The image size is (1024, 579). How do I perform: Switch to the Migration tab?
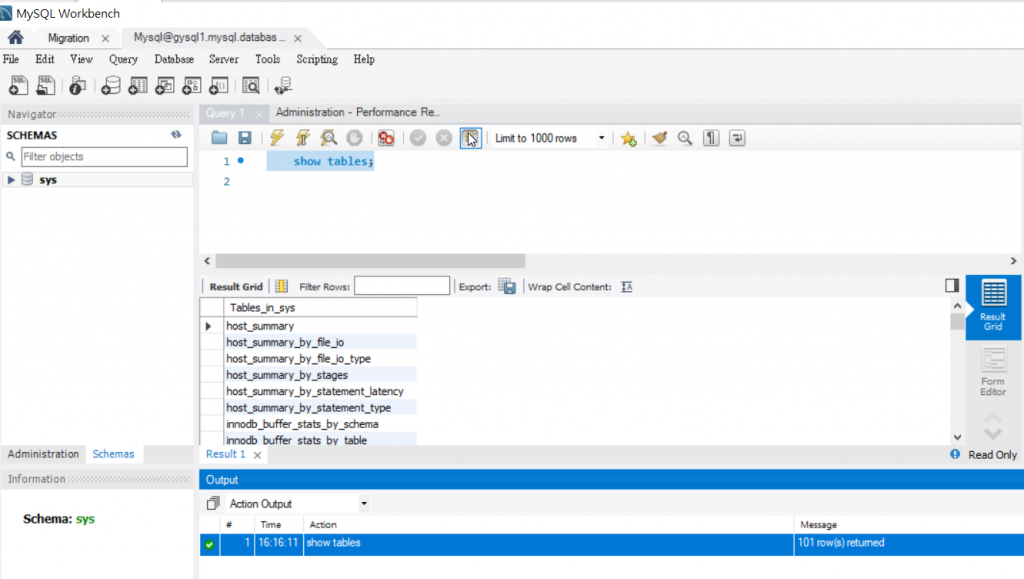68,38
